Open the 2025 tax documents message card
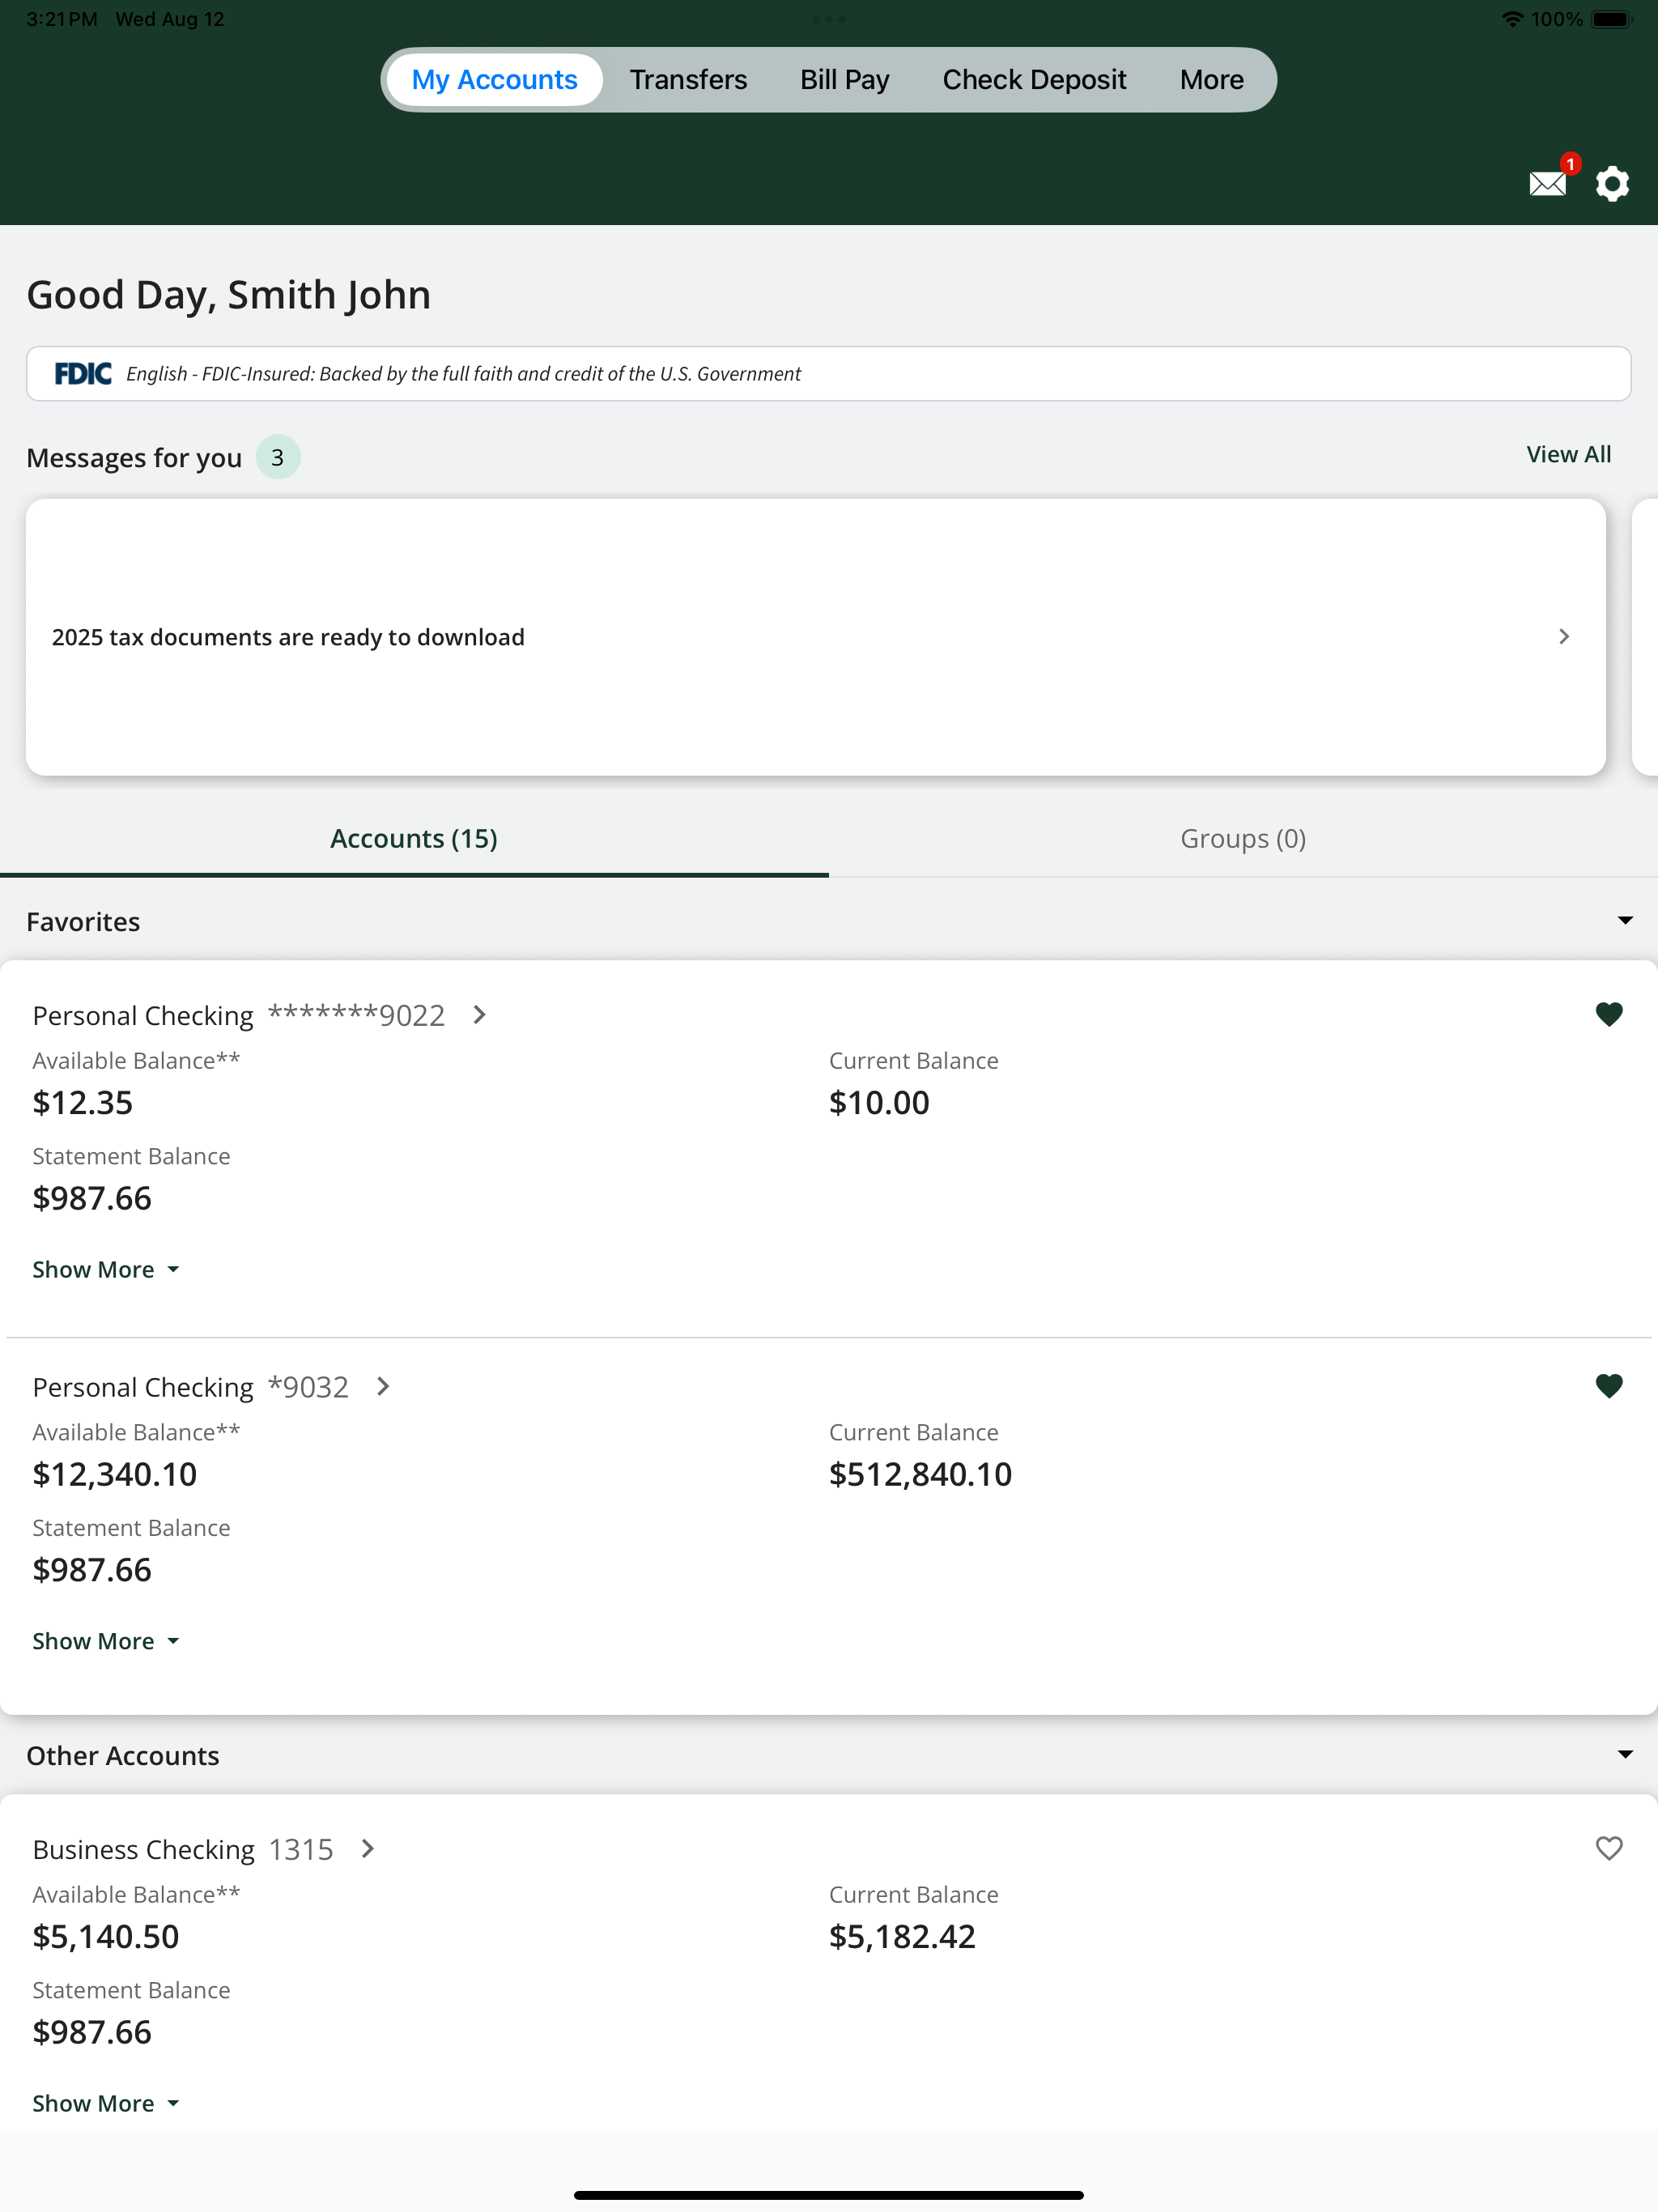 pos(816,637)
